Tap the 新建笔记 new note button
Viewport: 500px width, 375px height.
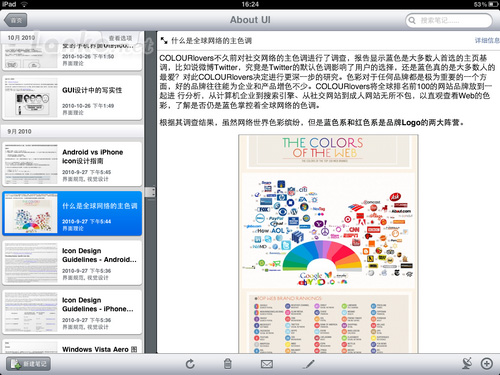coord(29,364)
